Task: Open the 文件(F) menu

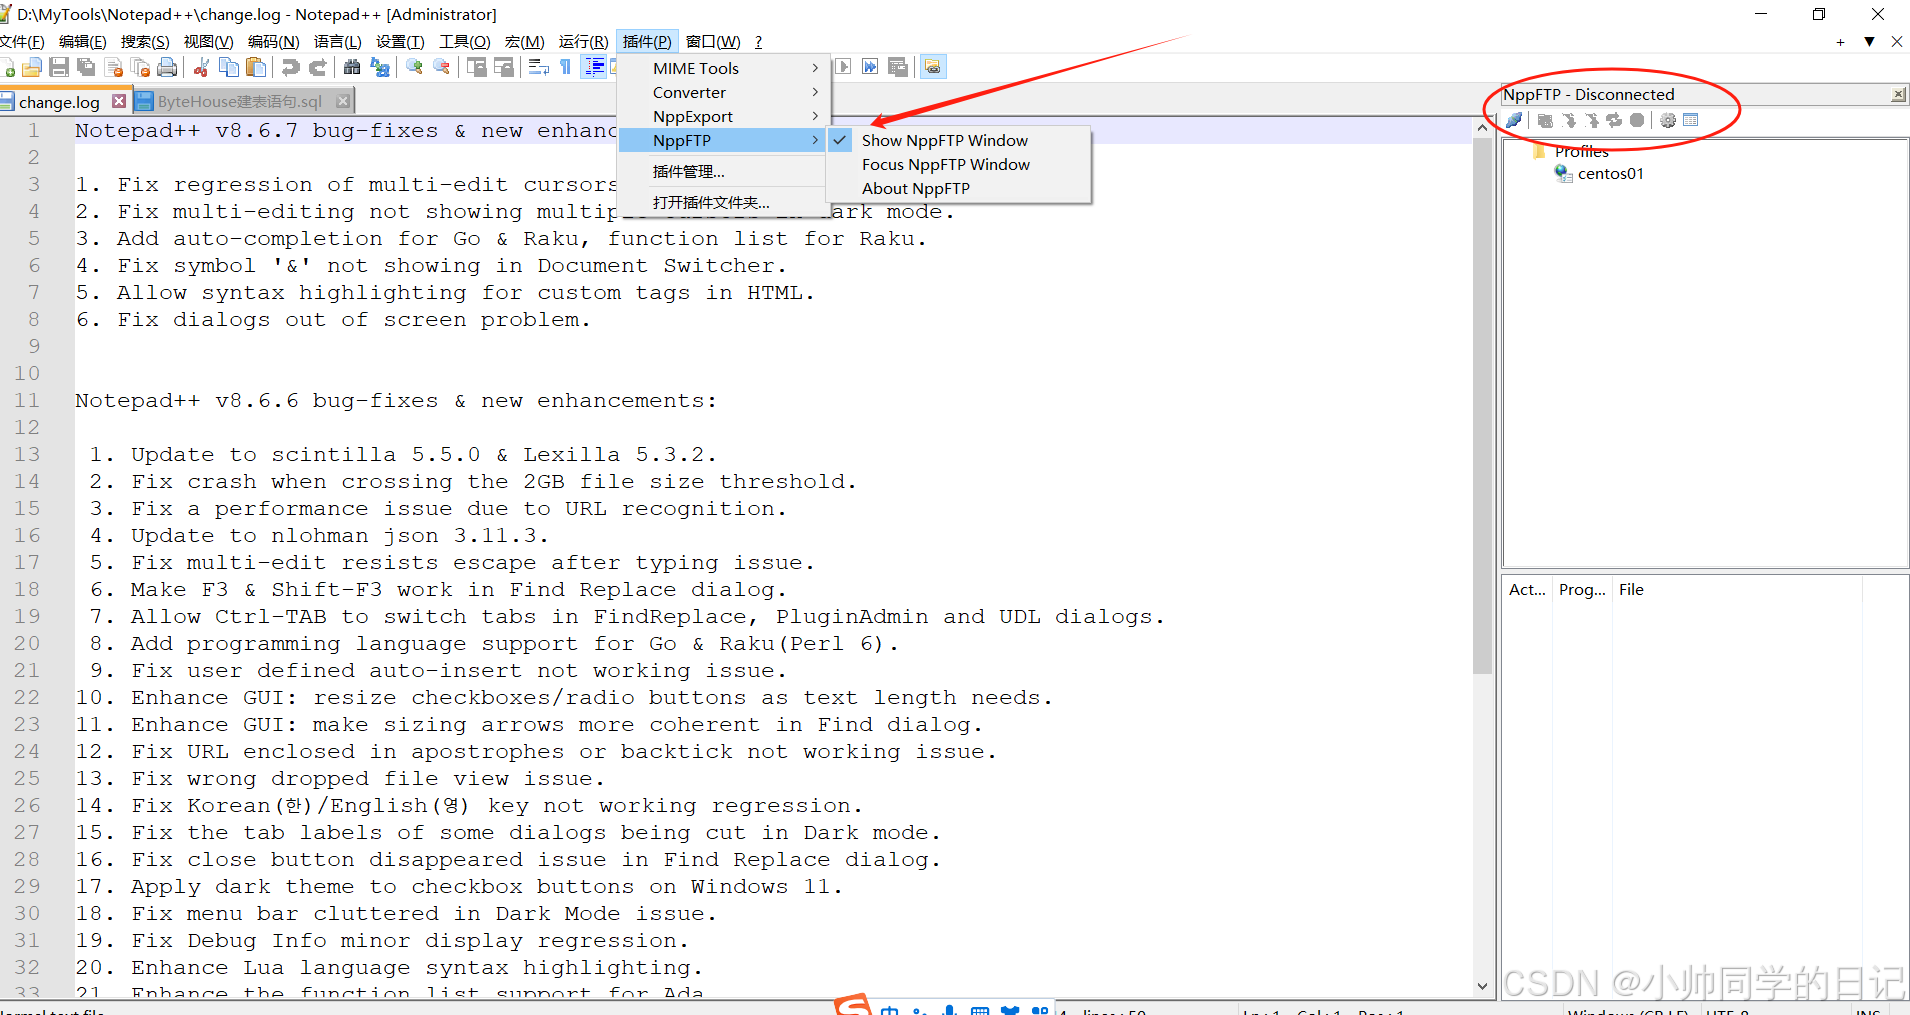Action: (22, 41)
